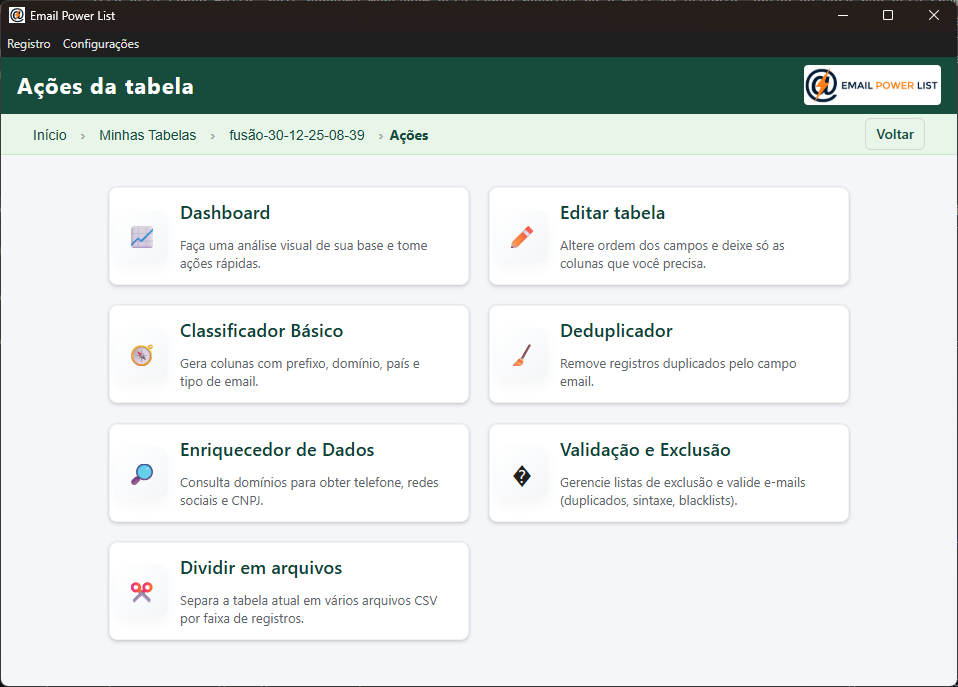Click the scissors icon for Dividir em arquivos
Screen dimensions: 958x687
tap(142, 592)
